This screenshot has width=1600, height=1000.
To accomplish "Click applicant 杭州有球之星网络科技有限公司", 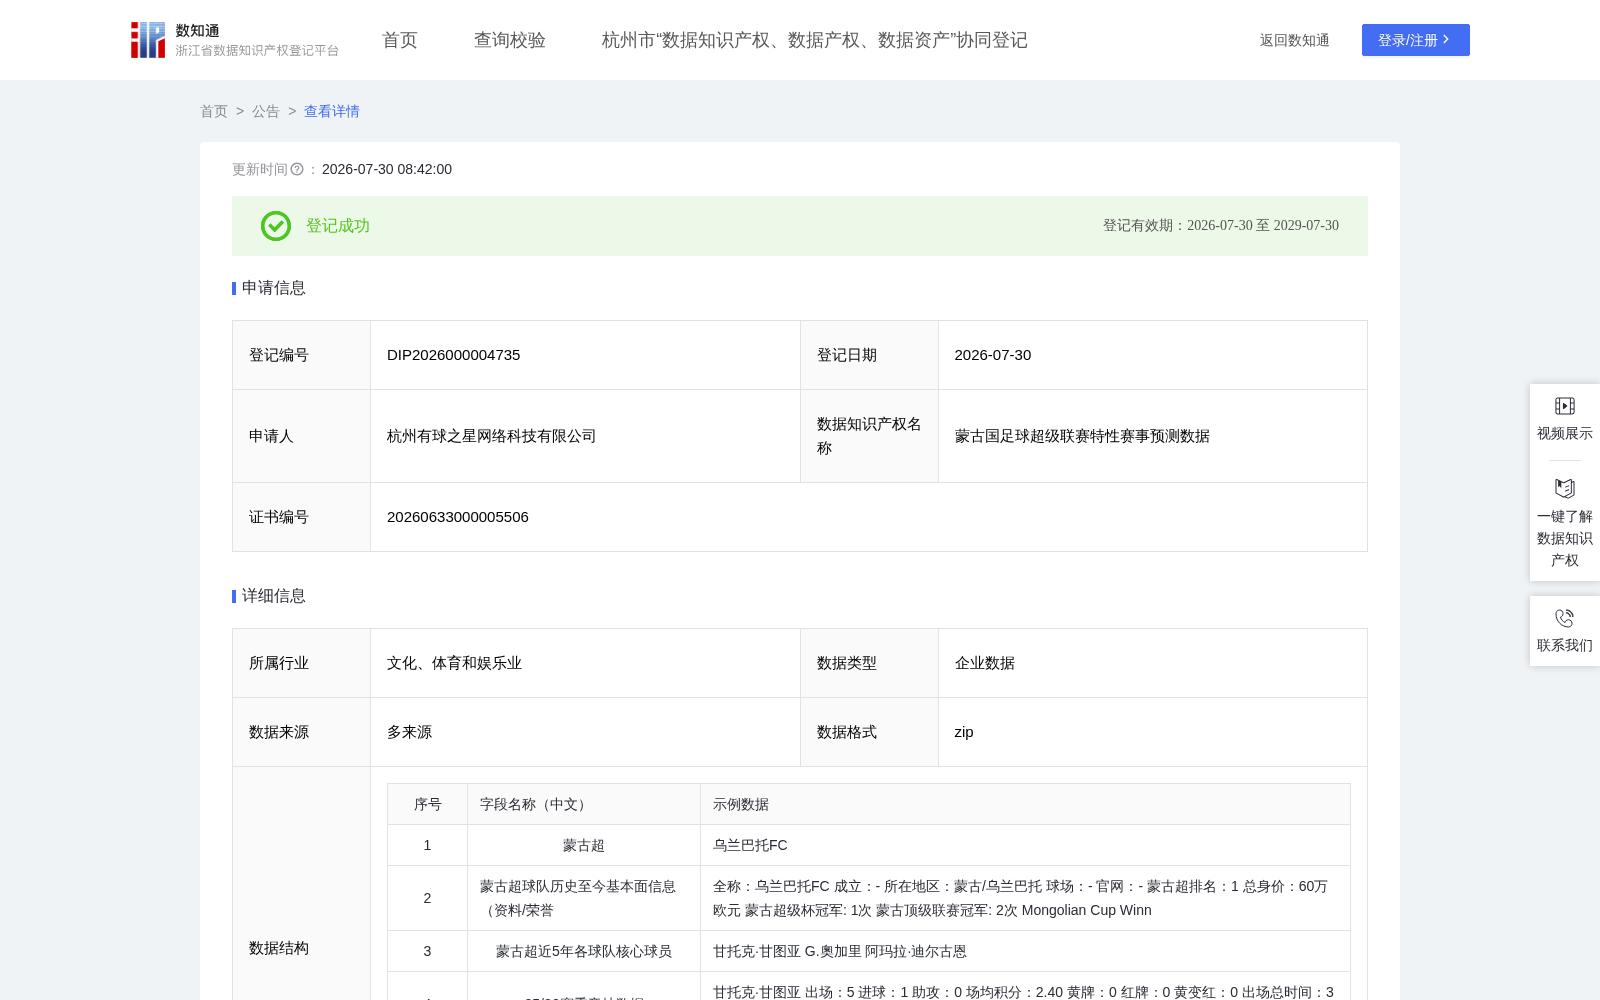I will tap(492, 436).
